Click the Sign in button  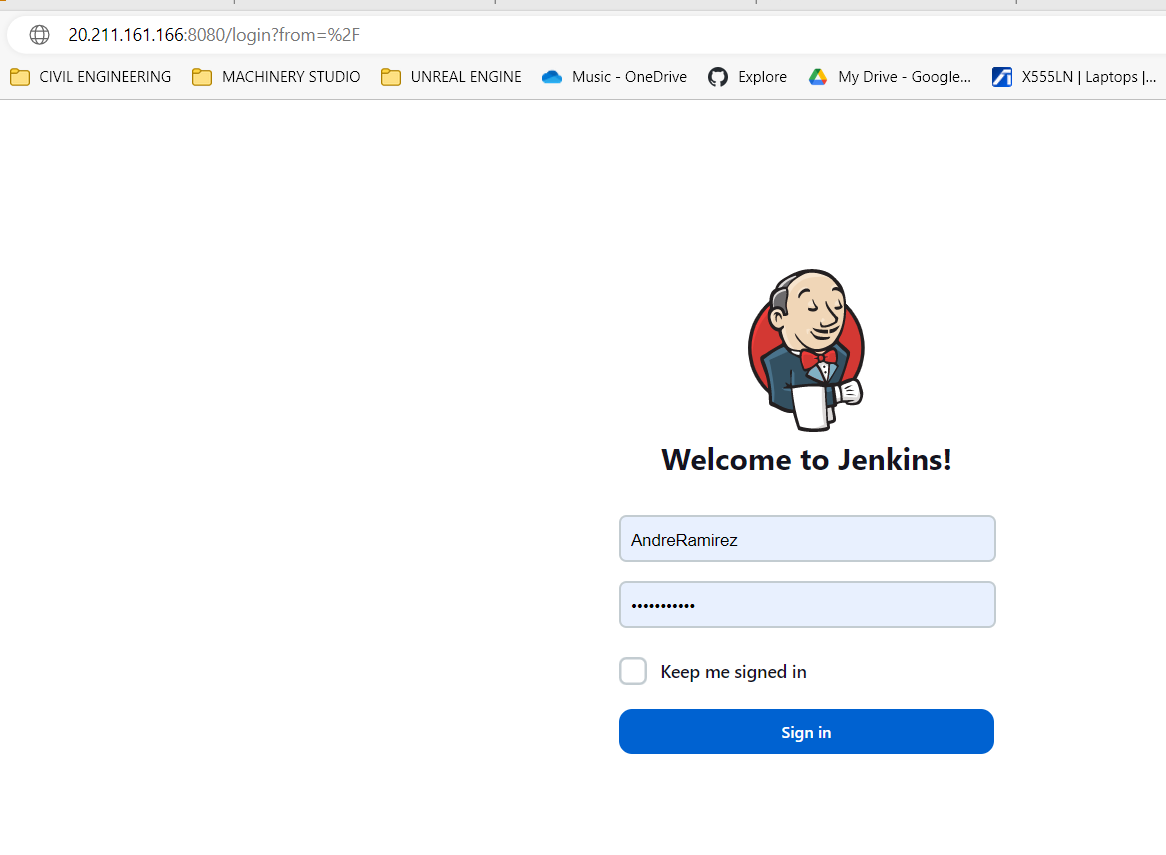coord(806,732)
